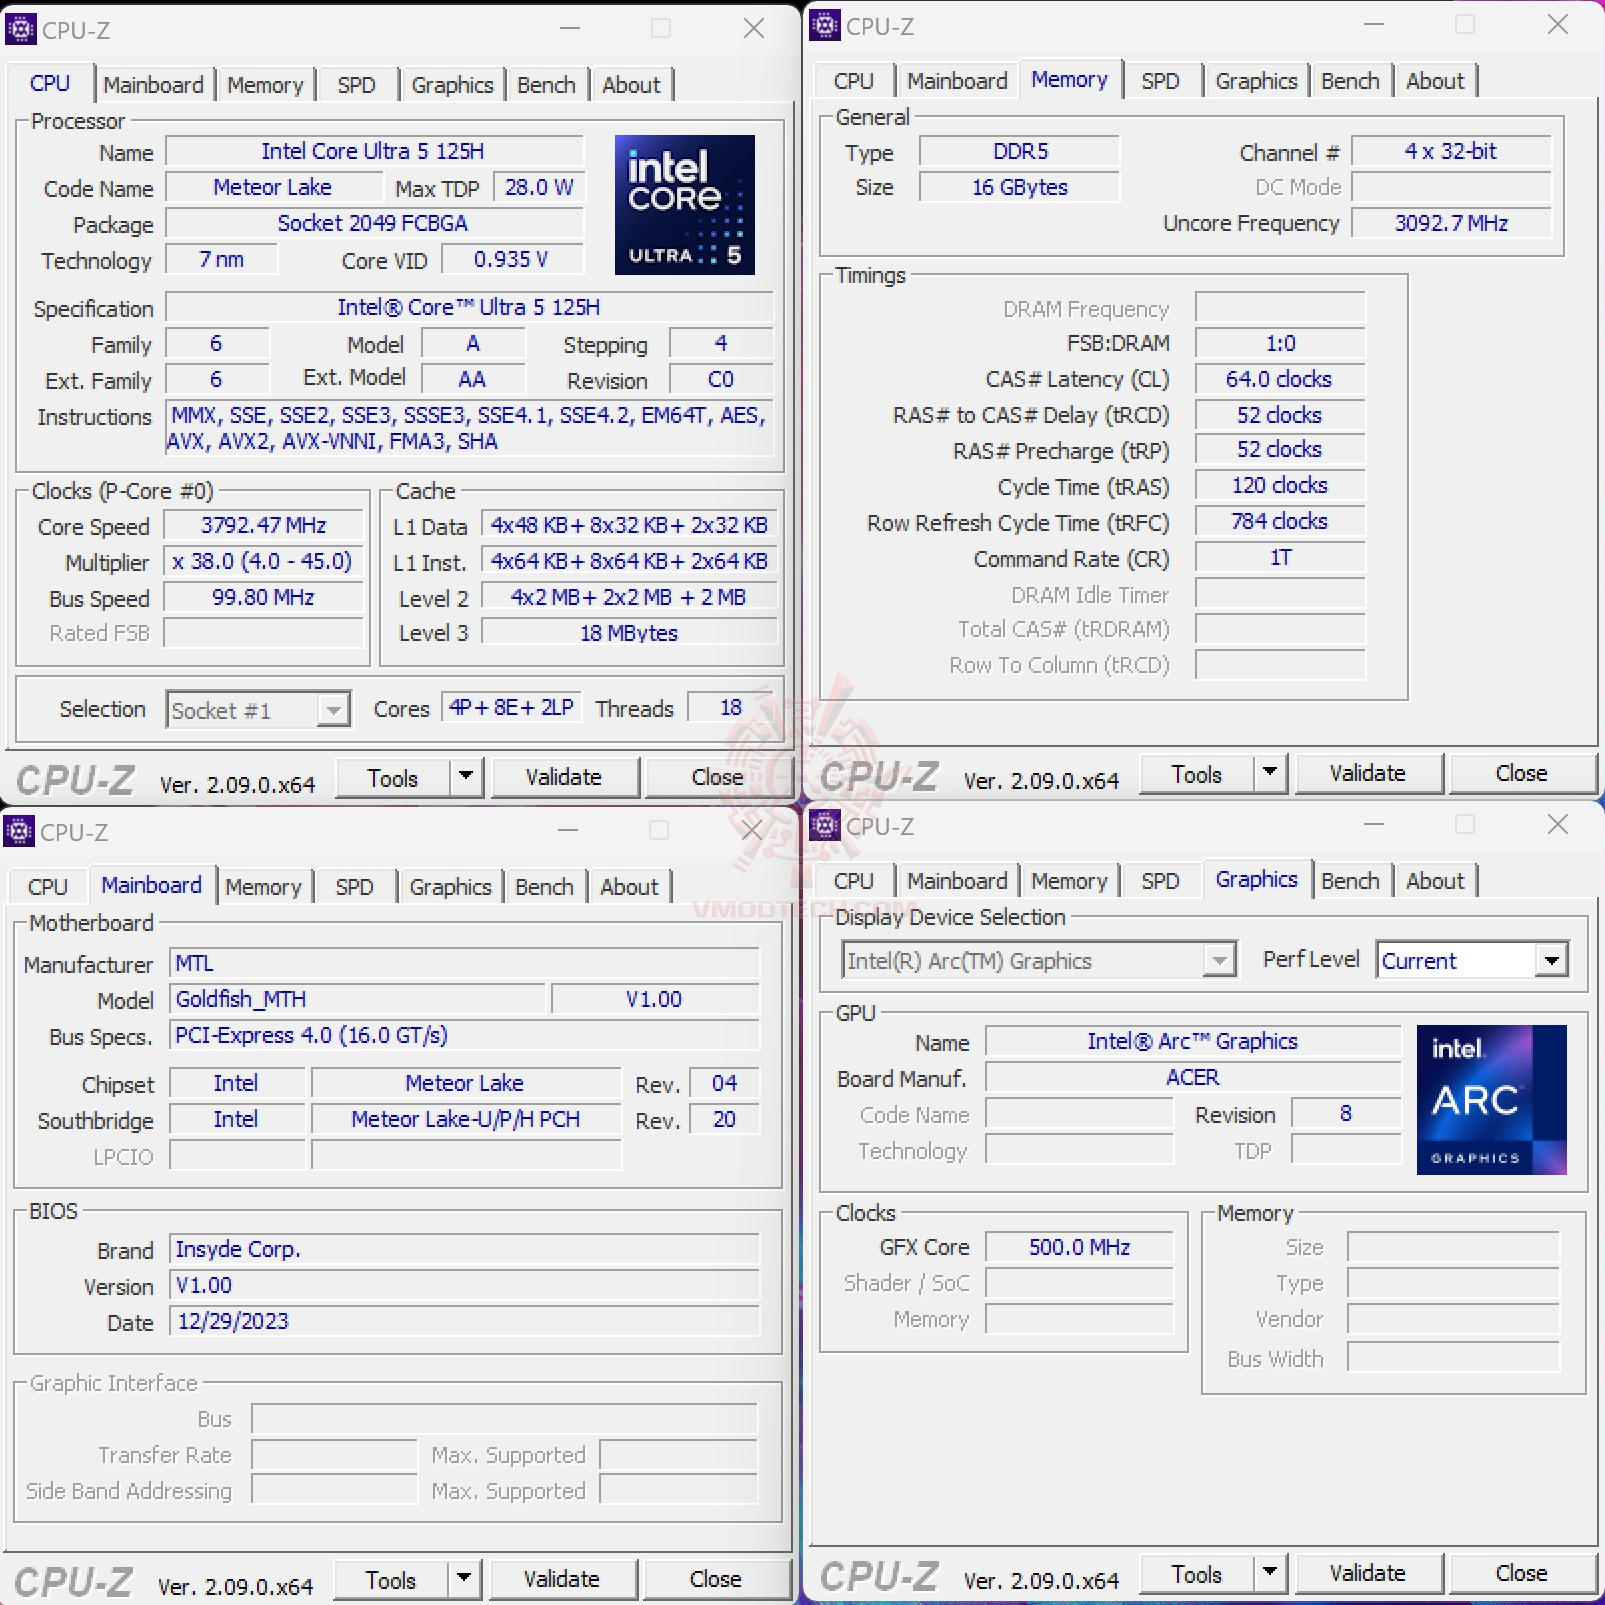Screen dimensions: 1605x1605
Task: Open the Memory tab in the CPU tab window
Action: tap(265, 85)
